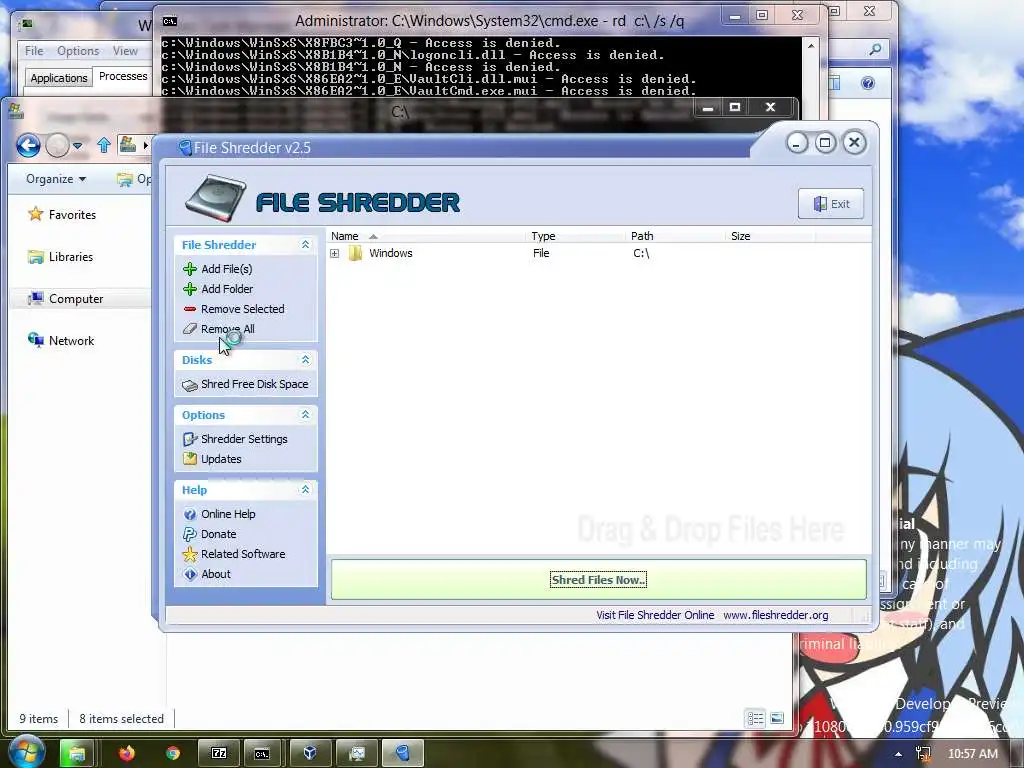
Task: Click the Shred Files Now button
Action: click(598, 580)
